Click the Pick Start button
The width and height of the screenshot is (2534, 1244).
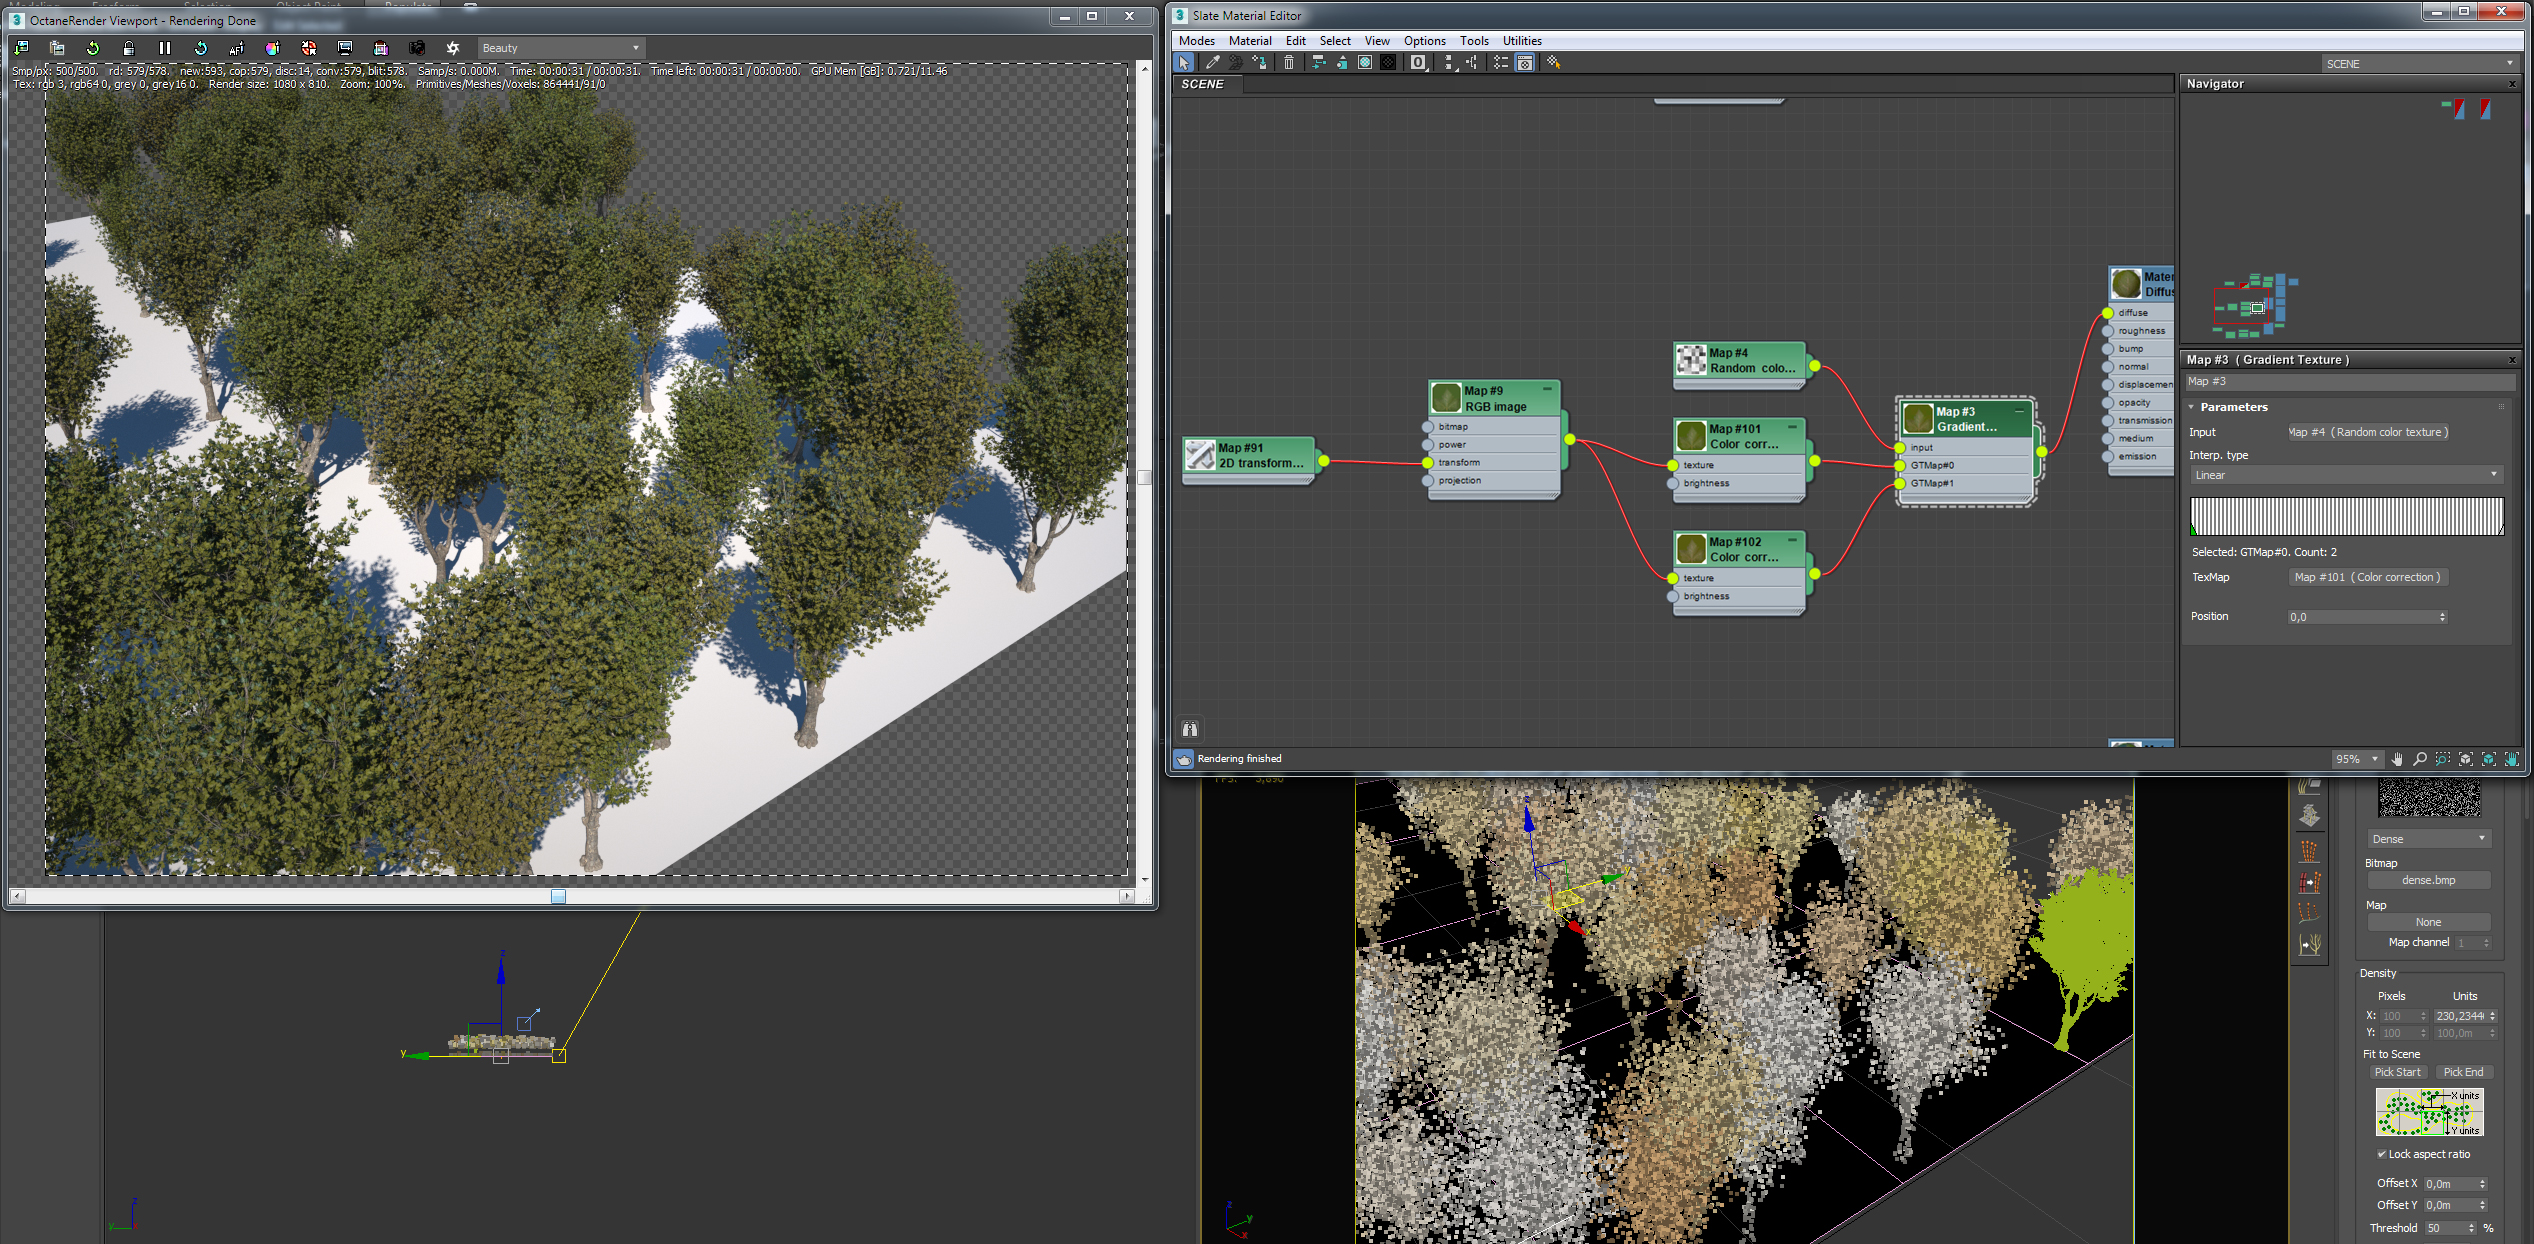[x=2397, y=1072]
